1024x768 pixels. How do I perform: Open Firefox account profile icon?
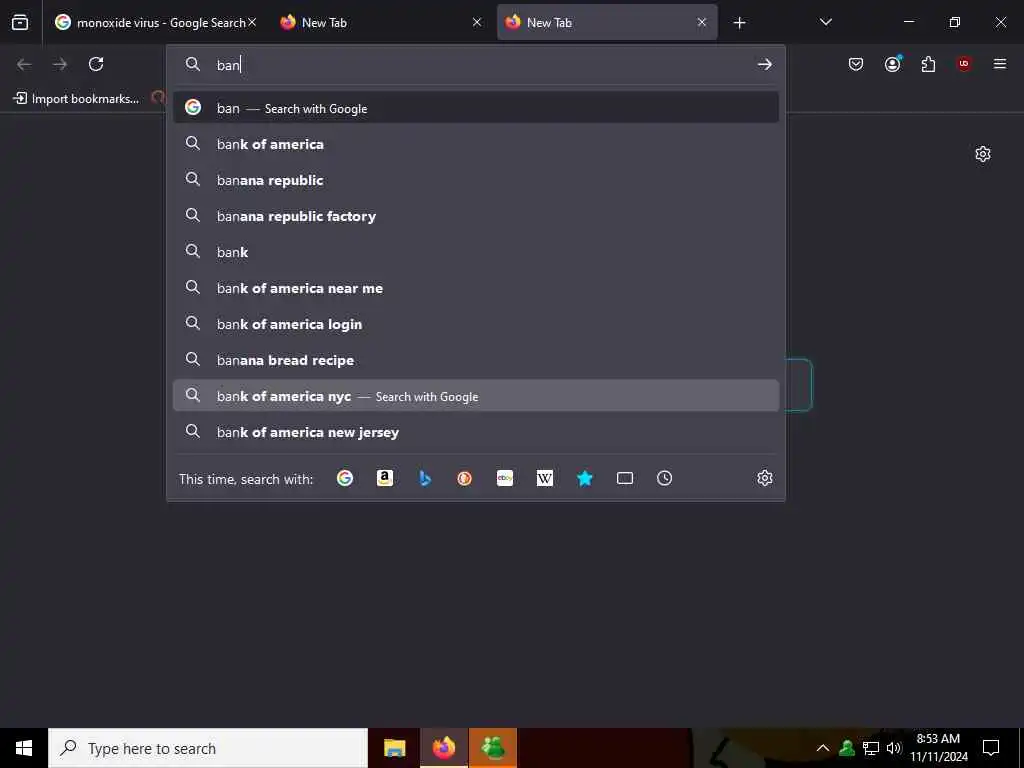tap(892, 64)
